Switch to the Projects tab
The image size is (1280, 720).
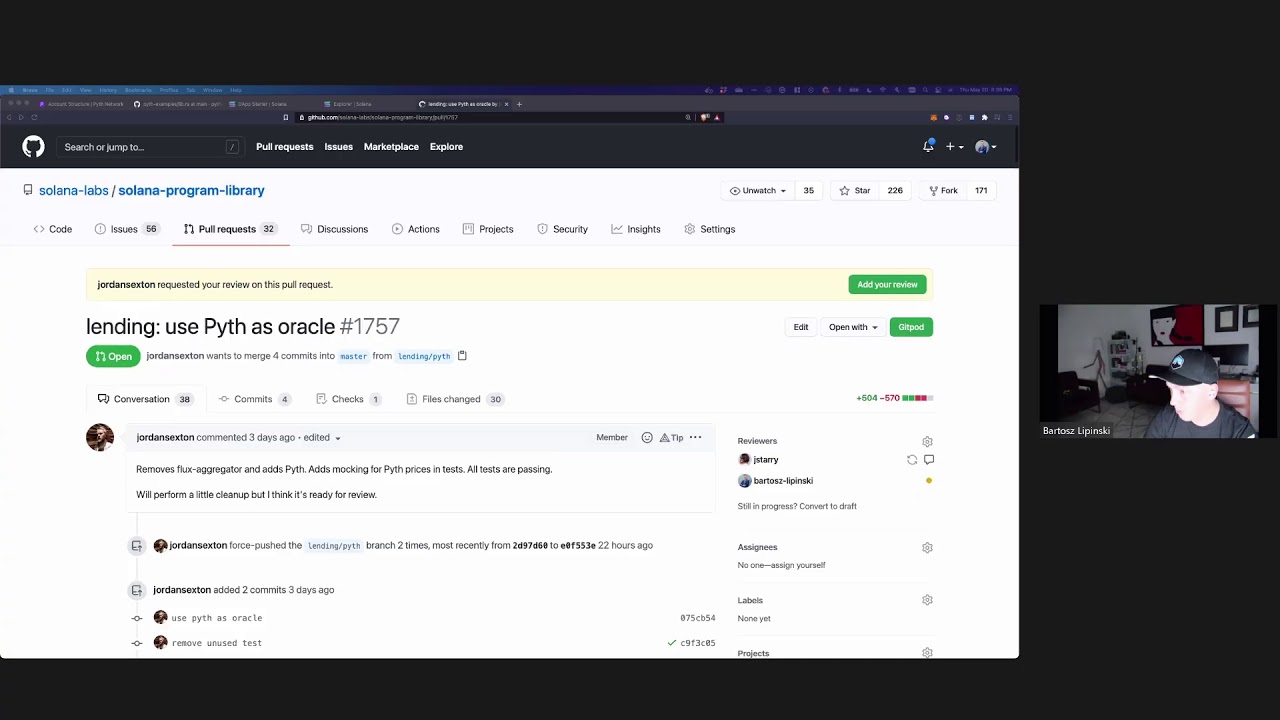coord(488,229)
